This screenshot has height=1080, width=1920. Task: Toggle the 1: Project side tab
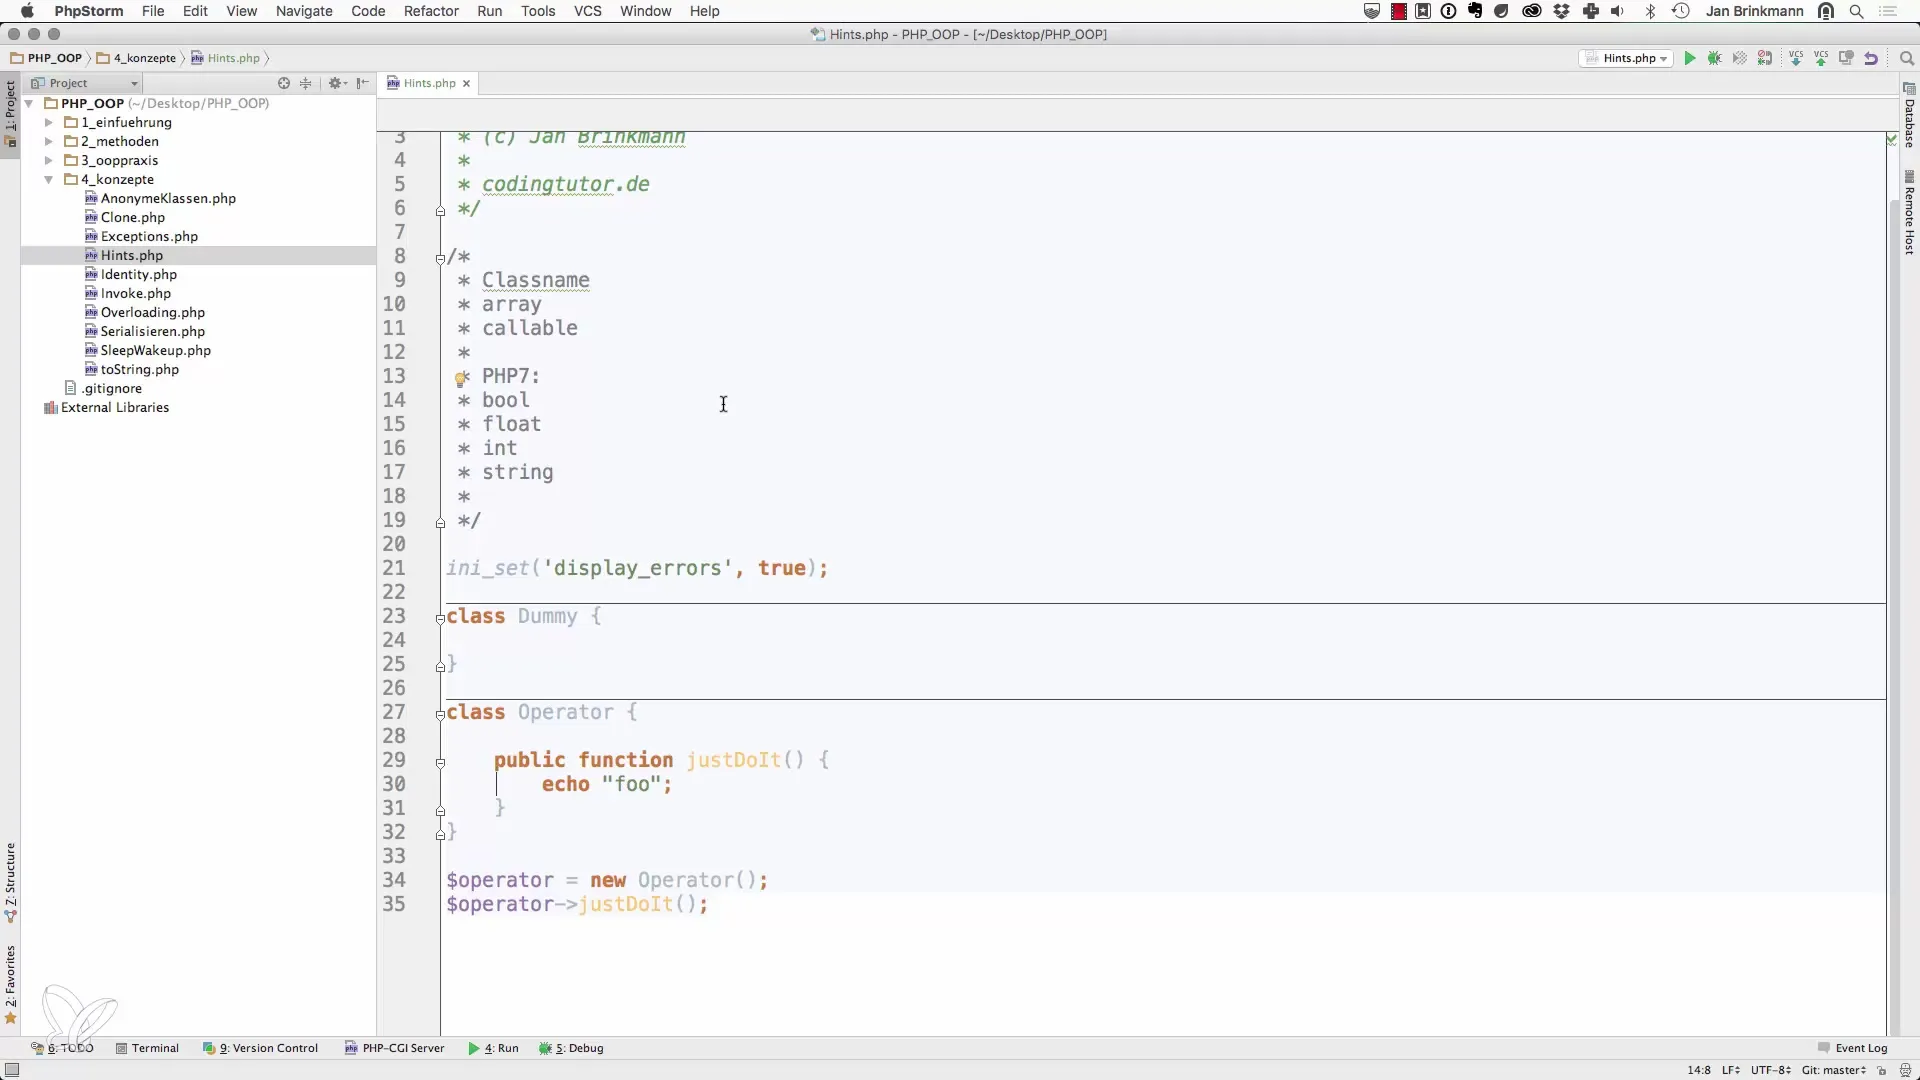click(10, 113)
